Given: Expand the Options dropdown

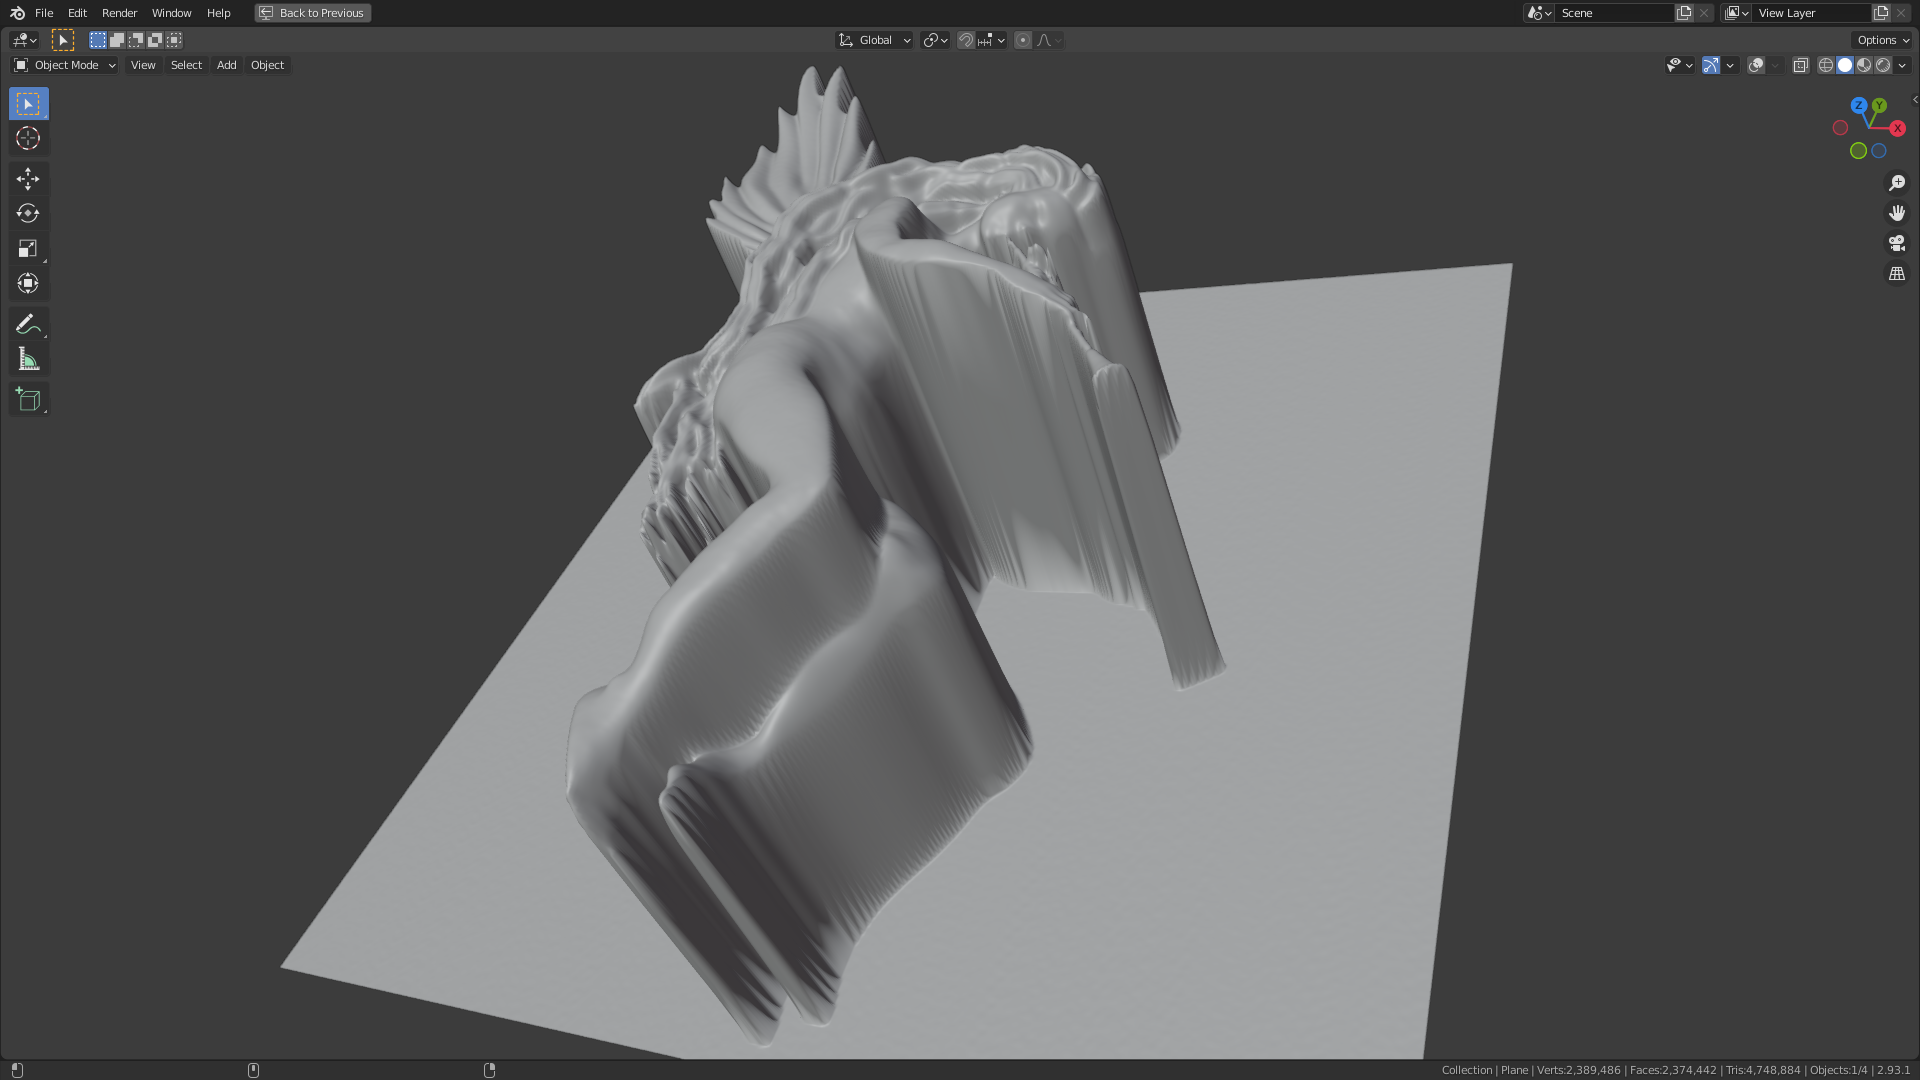Looking at the screenshot, I should (x=1884, y=40).
